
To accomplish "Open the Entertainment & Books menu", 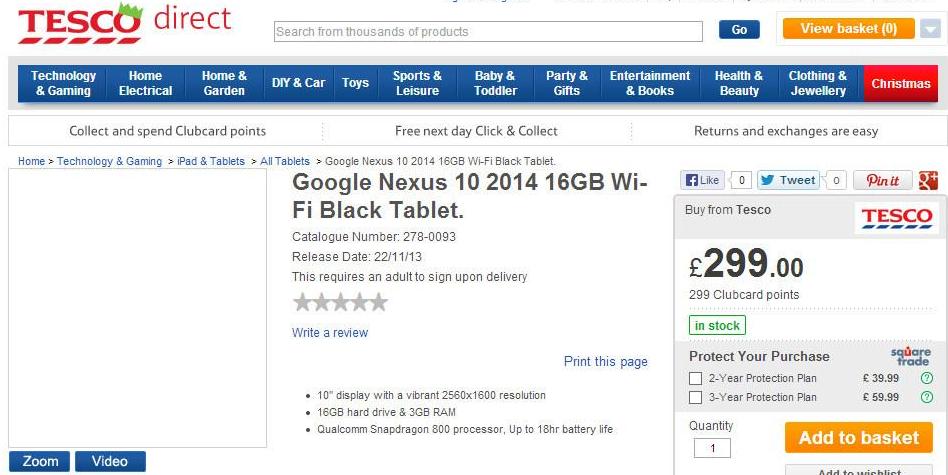I will (650, 83).
